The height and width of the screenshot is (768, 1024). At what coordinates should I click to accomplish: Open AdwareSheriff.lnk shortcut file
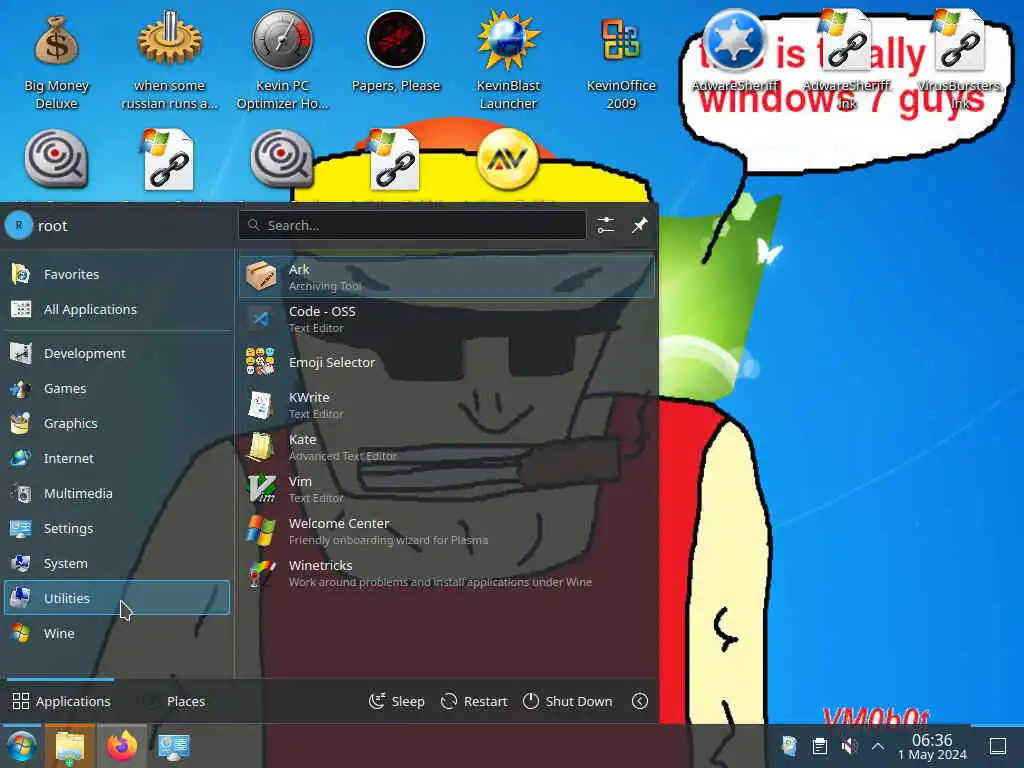[x=847, y=60]
